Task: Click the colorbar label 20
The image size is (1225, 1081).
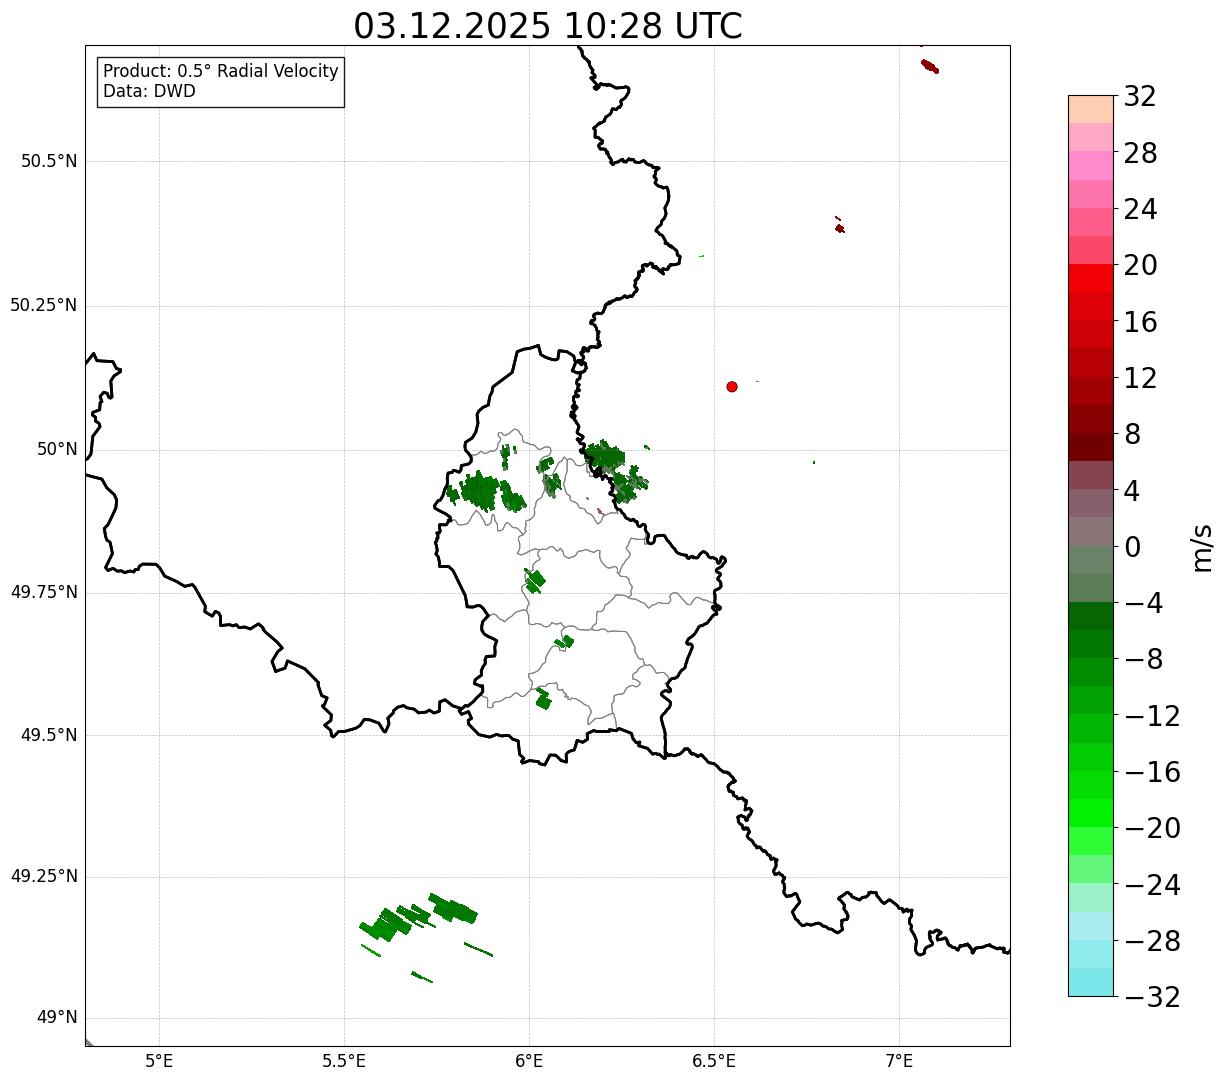Action: [1140, 266]
